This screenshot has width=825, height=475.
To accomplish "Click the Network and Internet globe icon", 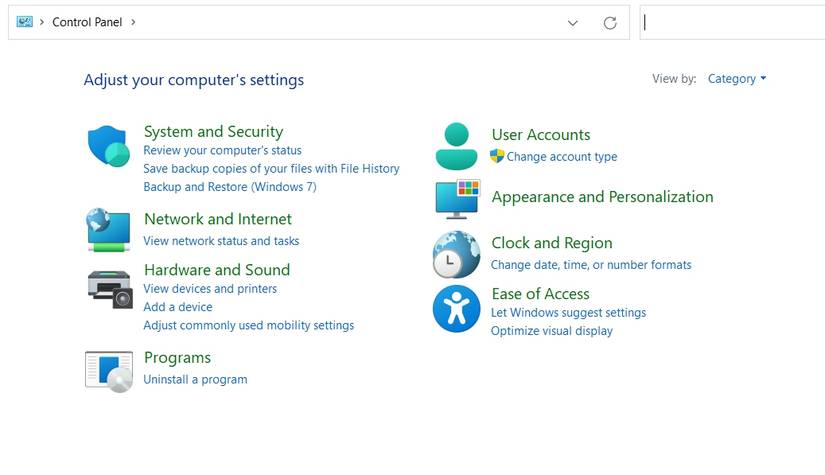I will pyautogui.click(x=108, y=230).
